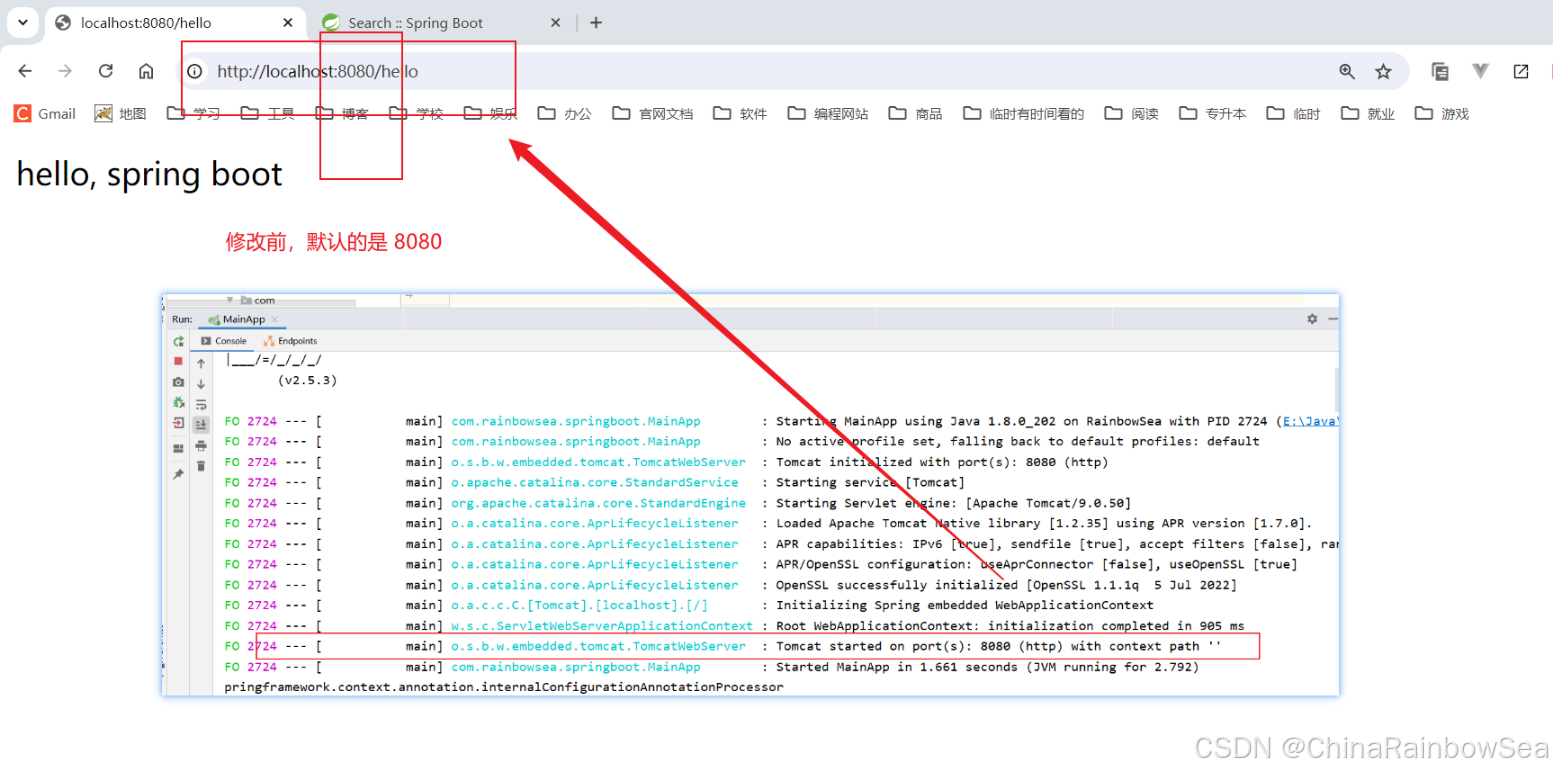This screenshot has width=1553, height=775.
Task: Reload the localhost hello page
Action: click(105, 71)
